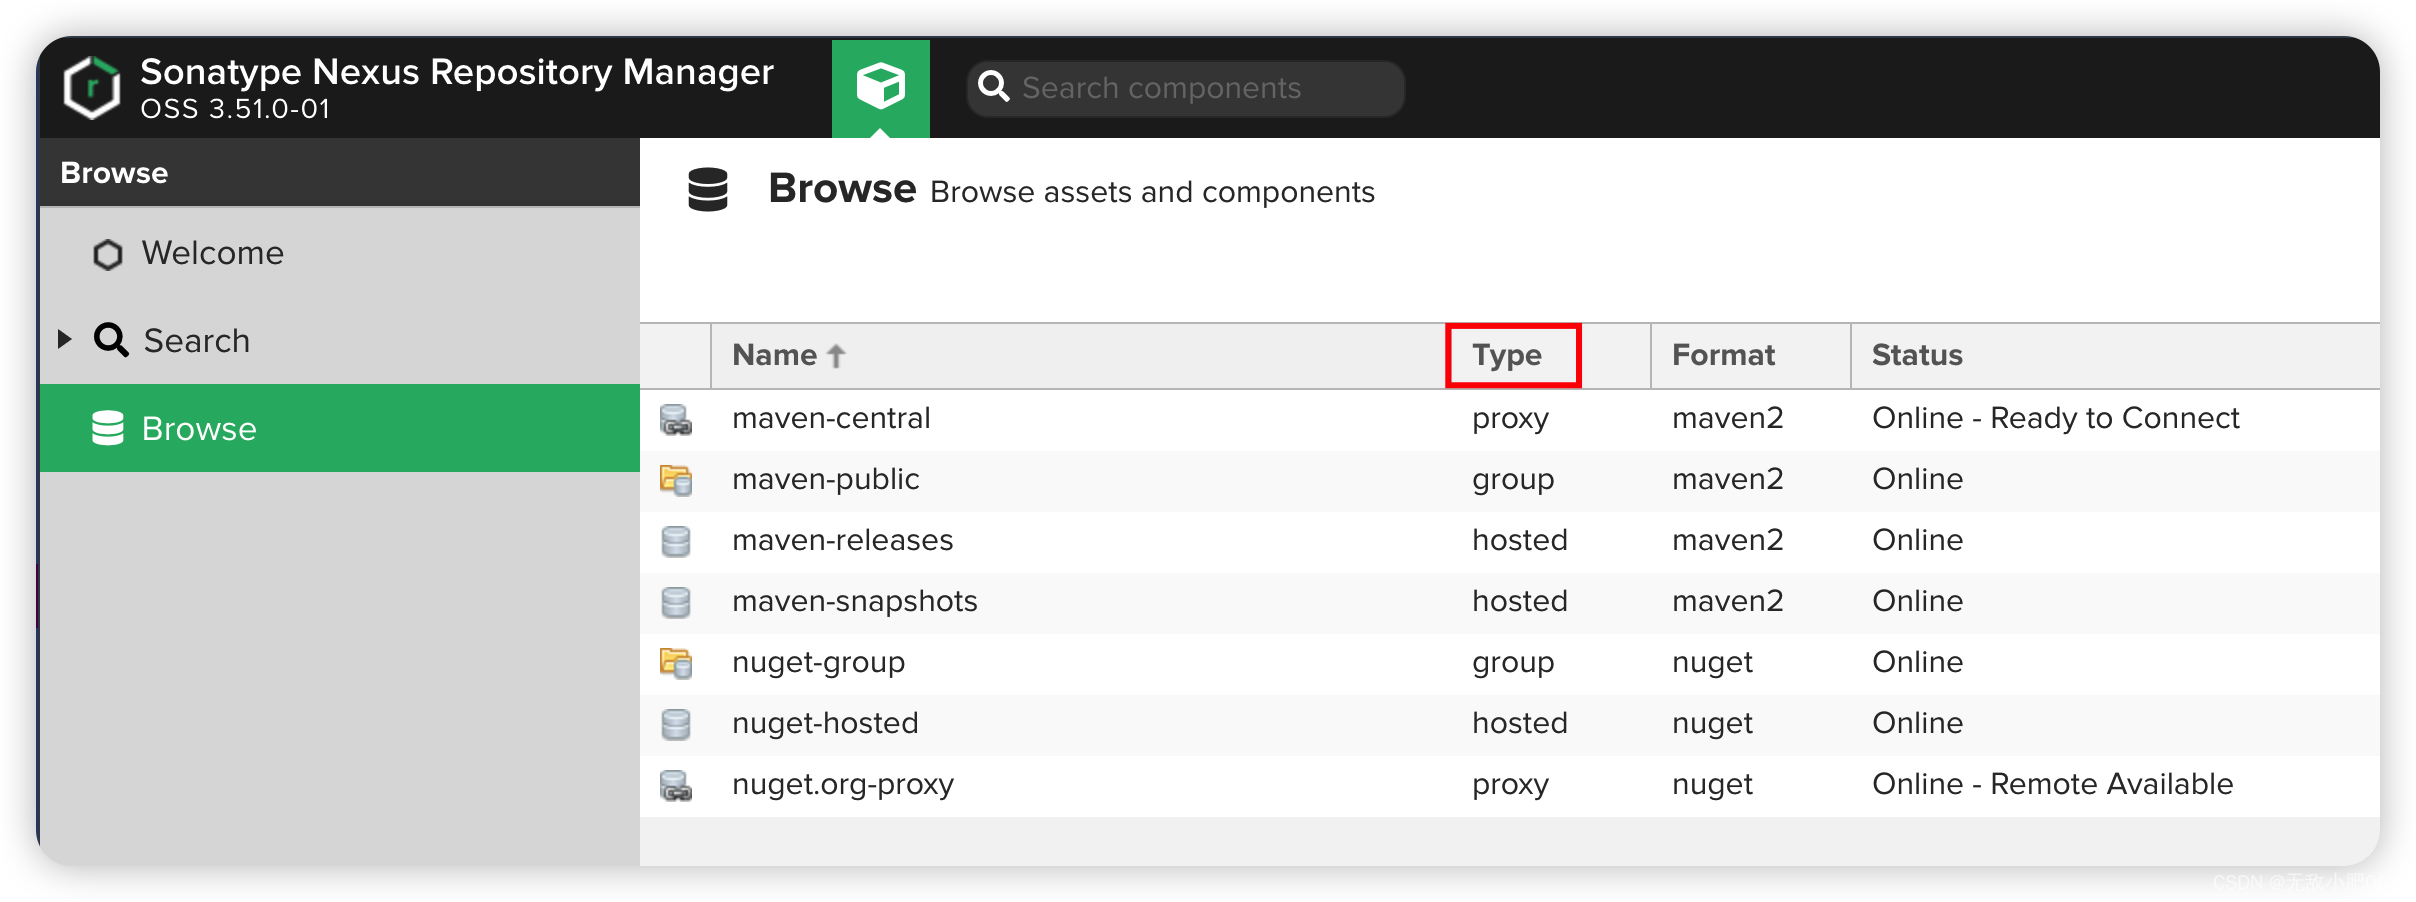Image resolution: width=2416 pixels, height=902 pixels.
Task: Click the Browse sidebar panel header
Action: pos(340,172)
